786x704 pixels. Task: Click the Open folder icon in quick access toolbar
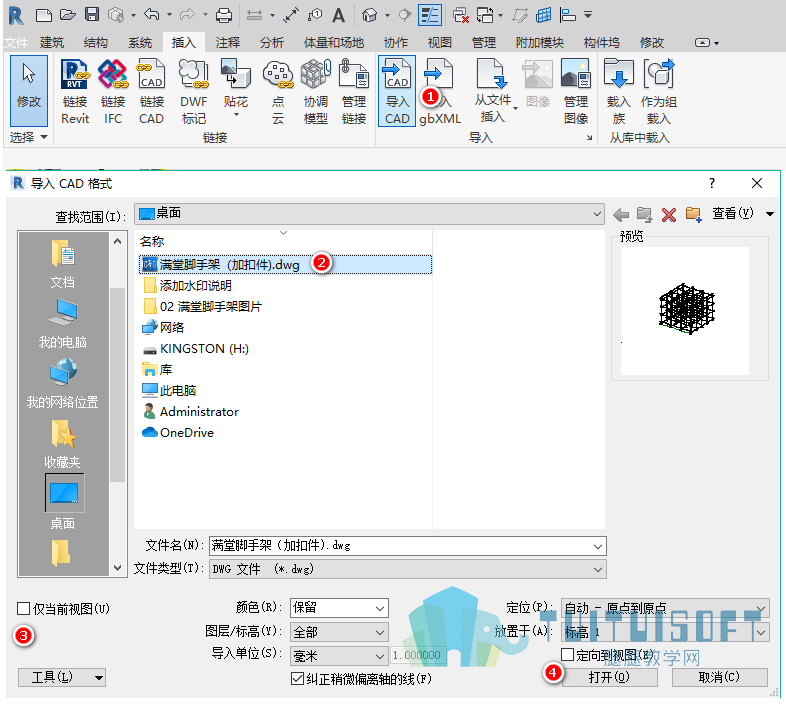click(x=68, y=15)
